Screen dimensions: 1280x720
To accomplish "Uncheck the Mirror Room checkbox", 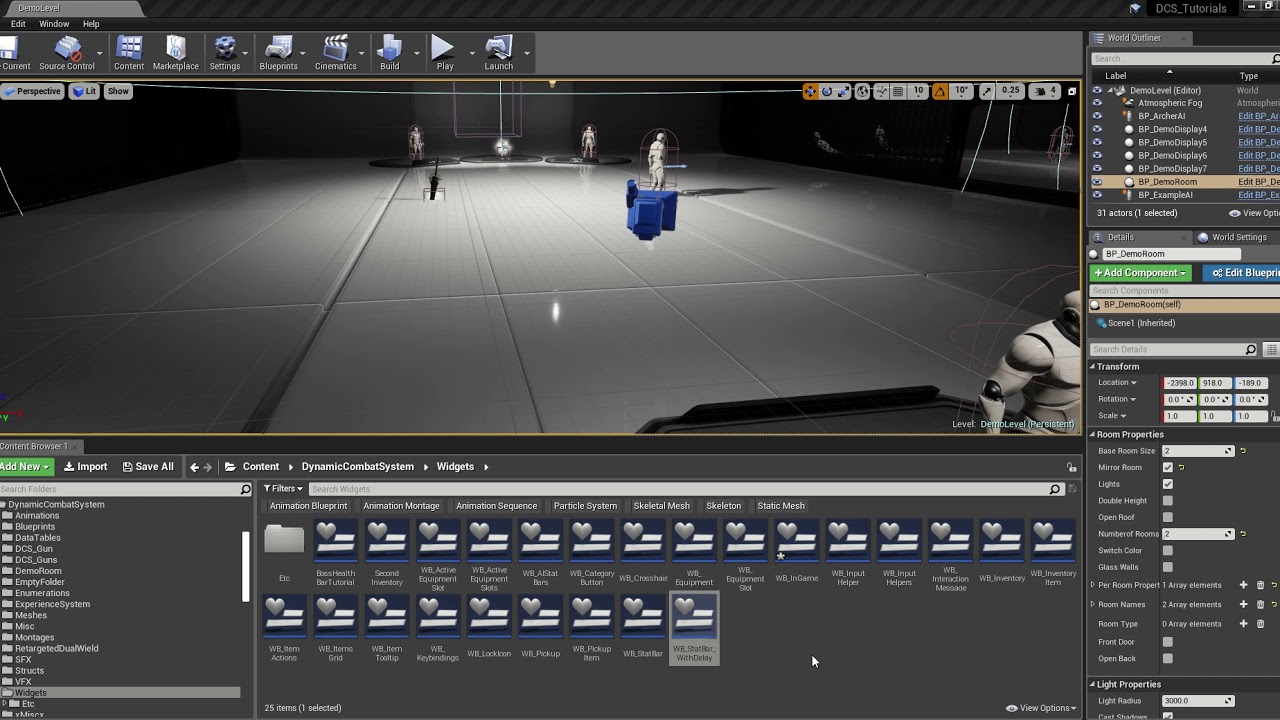I will click(x=1167, y=467).
